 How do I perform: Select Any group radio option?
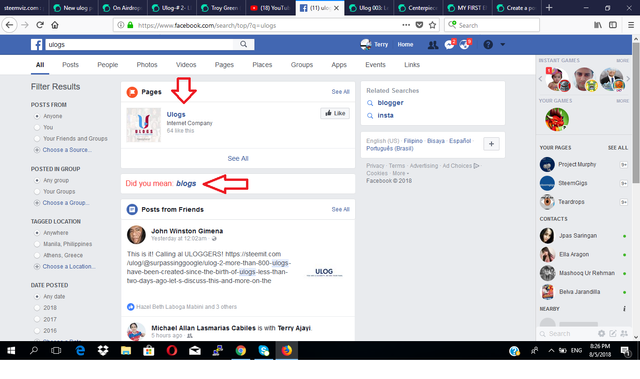click(37, 180)
